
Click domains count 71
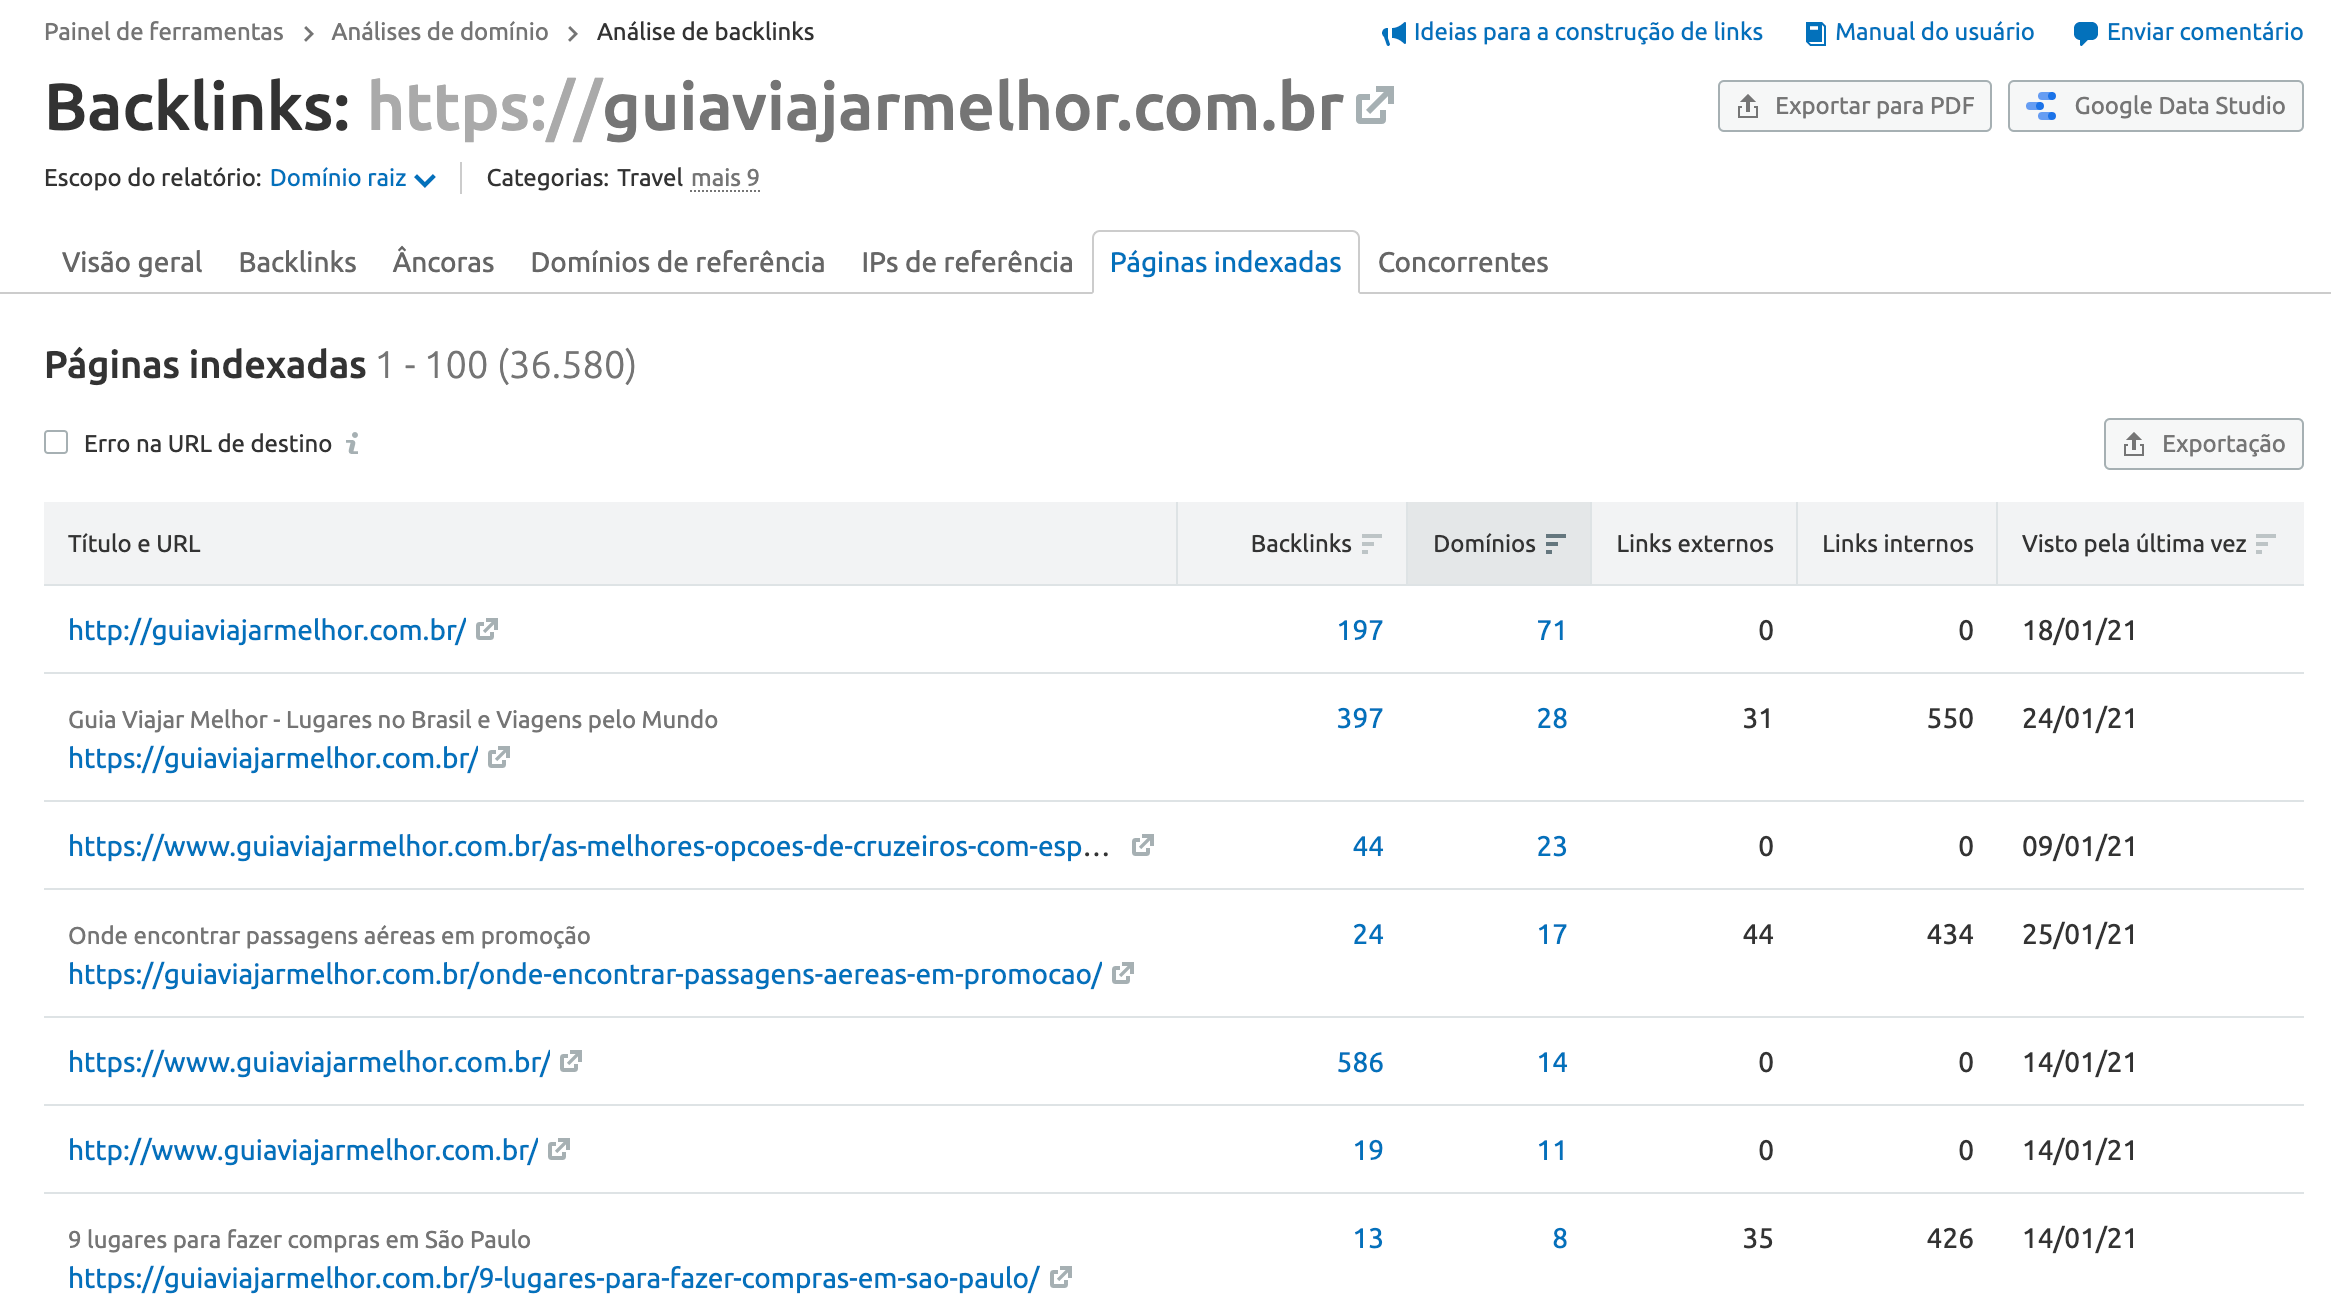coord(1552,630)
